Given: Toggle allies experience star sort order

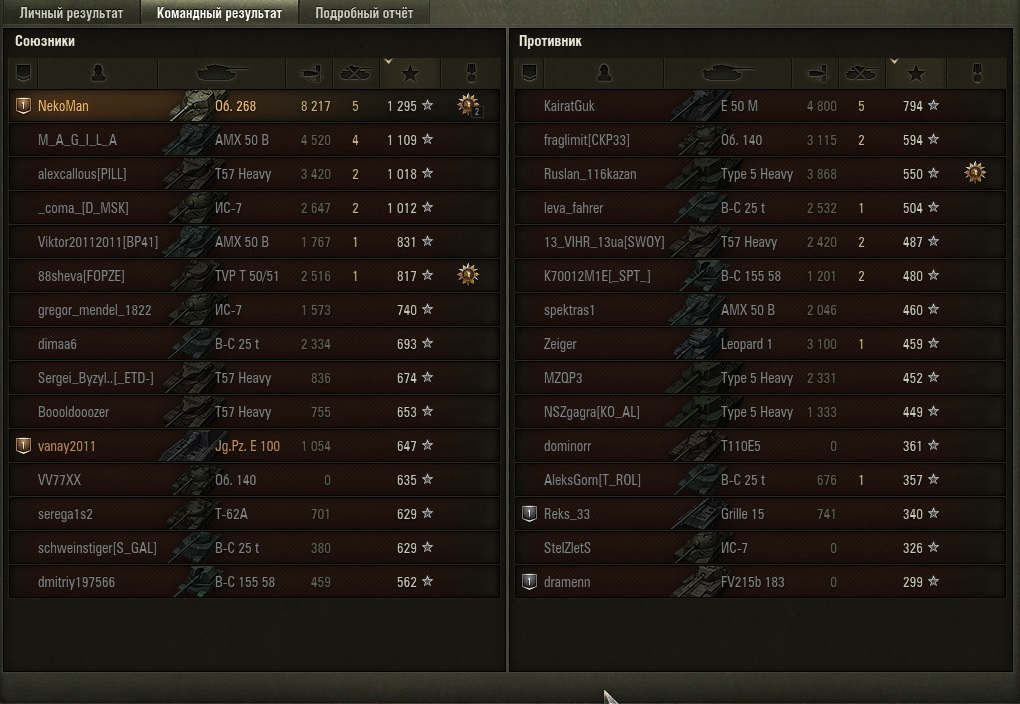Looking at the screenshot, I should pos(410,73).
